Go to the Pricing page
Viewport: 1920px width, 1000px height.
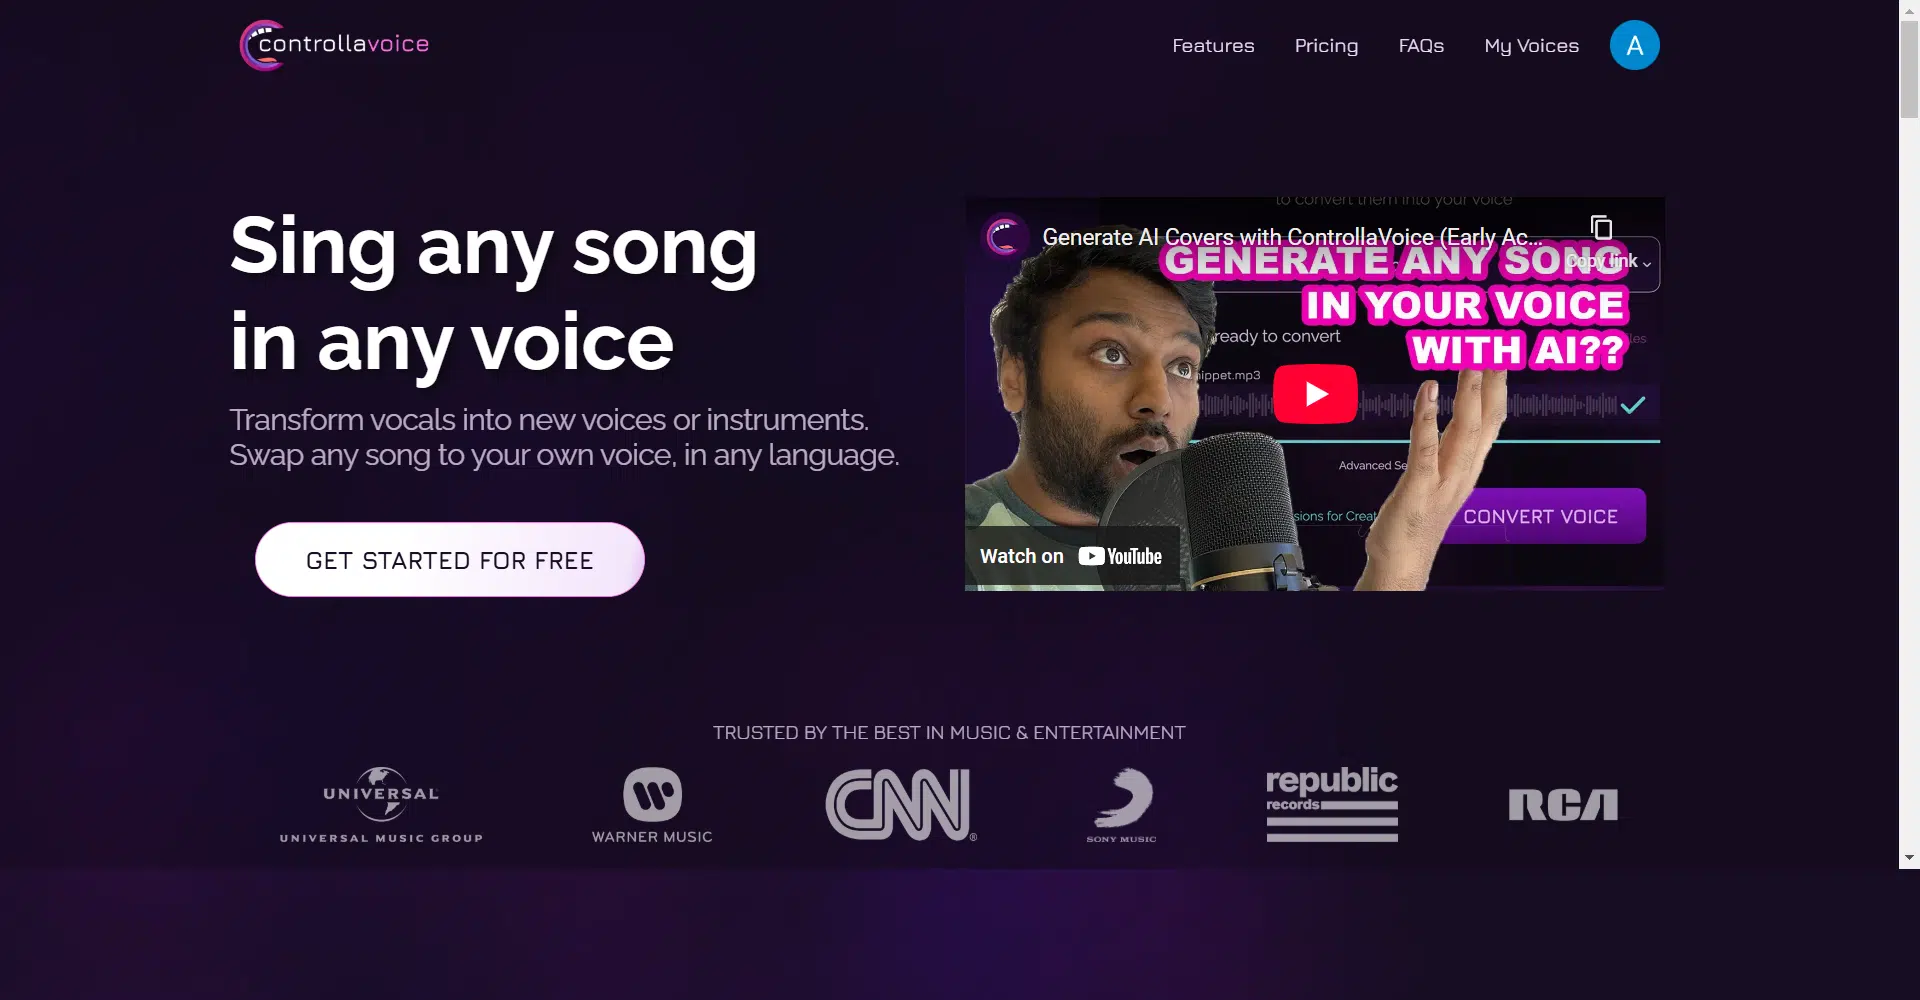tap(1326, 45)
